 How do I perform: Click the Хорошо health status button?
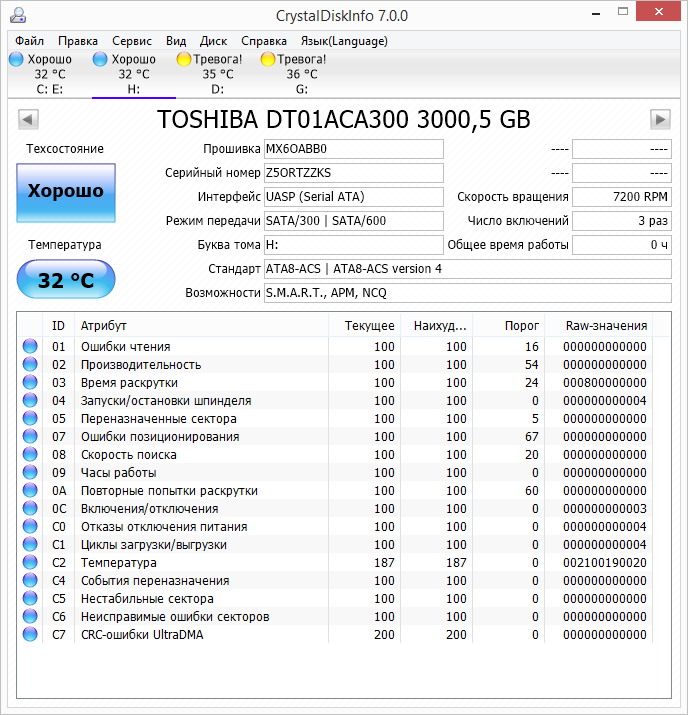pyautogui.click(x=66, y=193)
